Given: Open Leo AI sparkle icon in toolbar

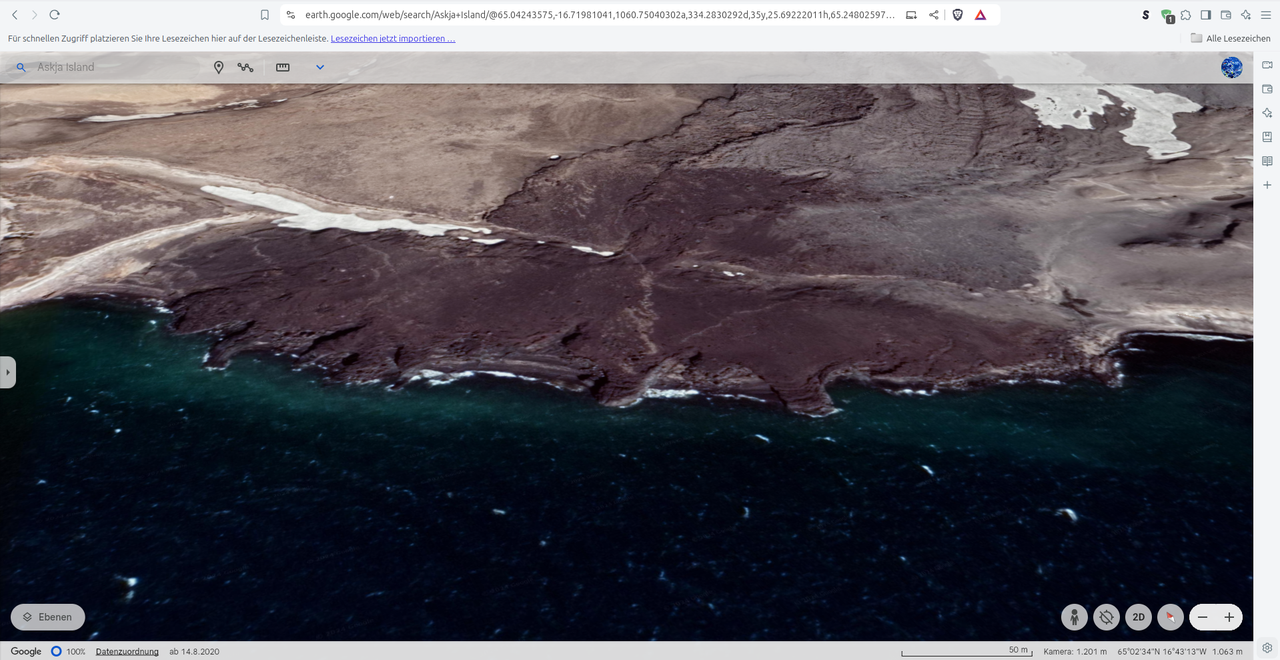Looking at the screenshot, I should (x=1246, y=15).
